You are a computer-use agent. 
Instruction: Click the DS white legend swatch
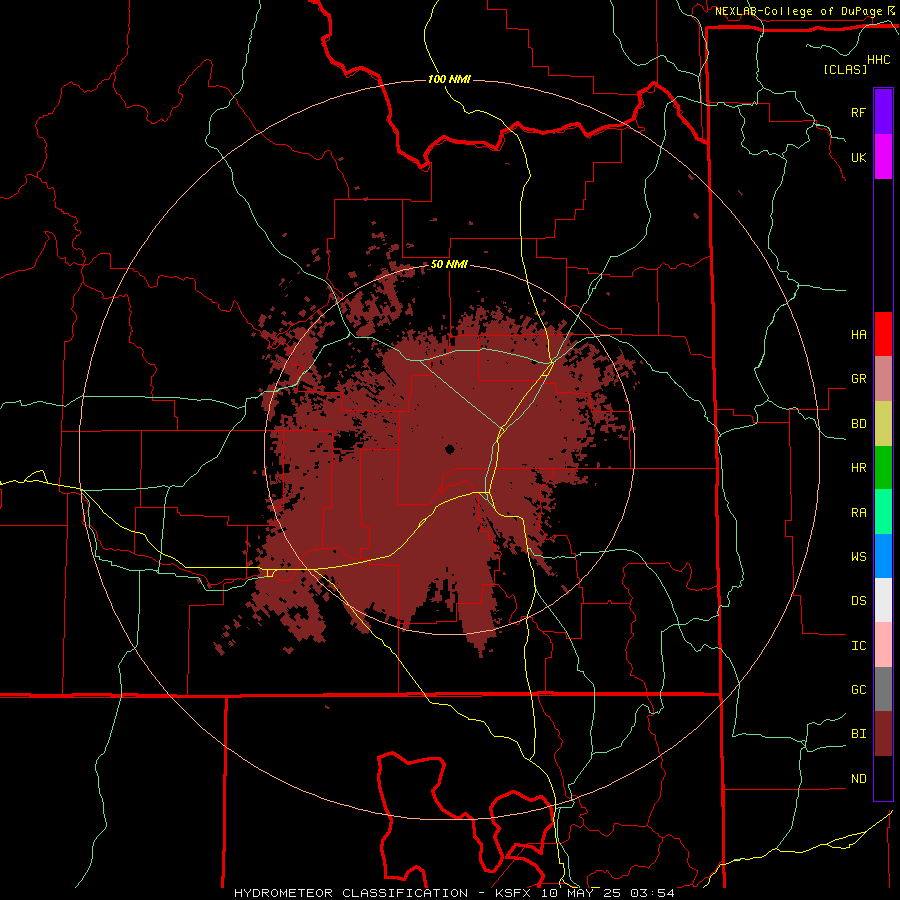[x=883, y=600]
